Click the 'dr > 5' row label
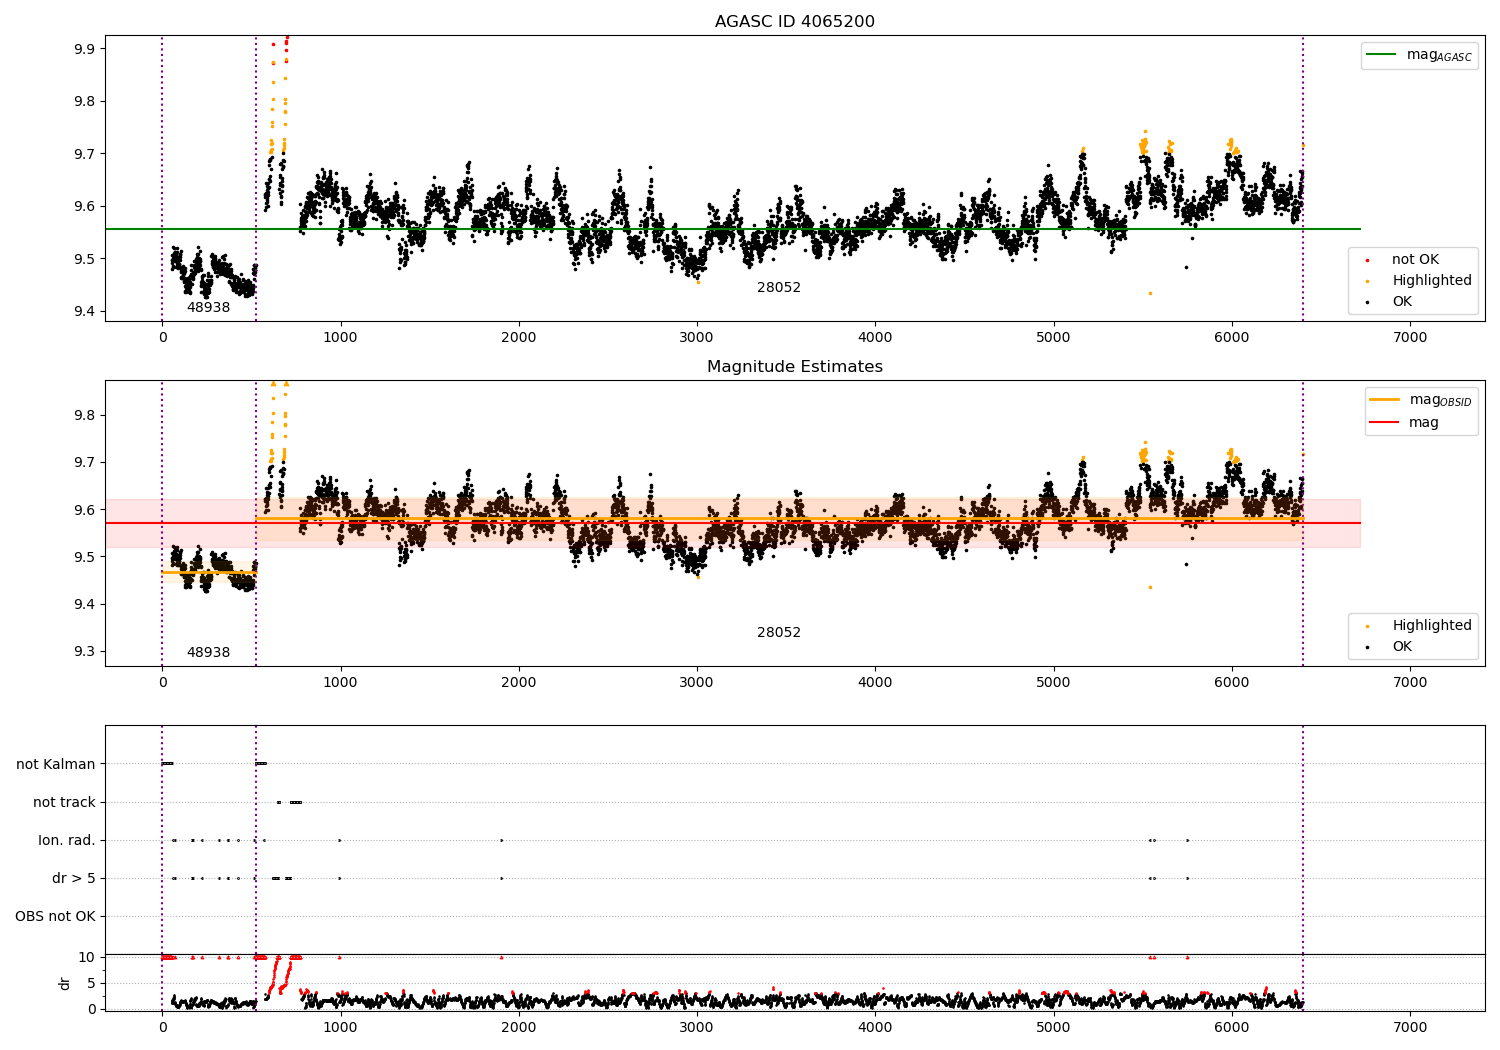The width and height of the screenshot is (1500, 1050). click(x=74, y=879)
